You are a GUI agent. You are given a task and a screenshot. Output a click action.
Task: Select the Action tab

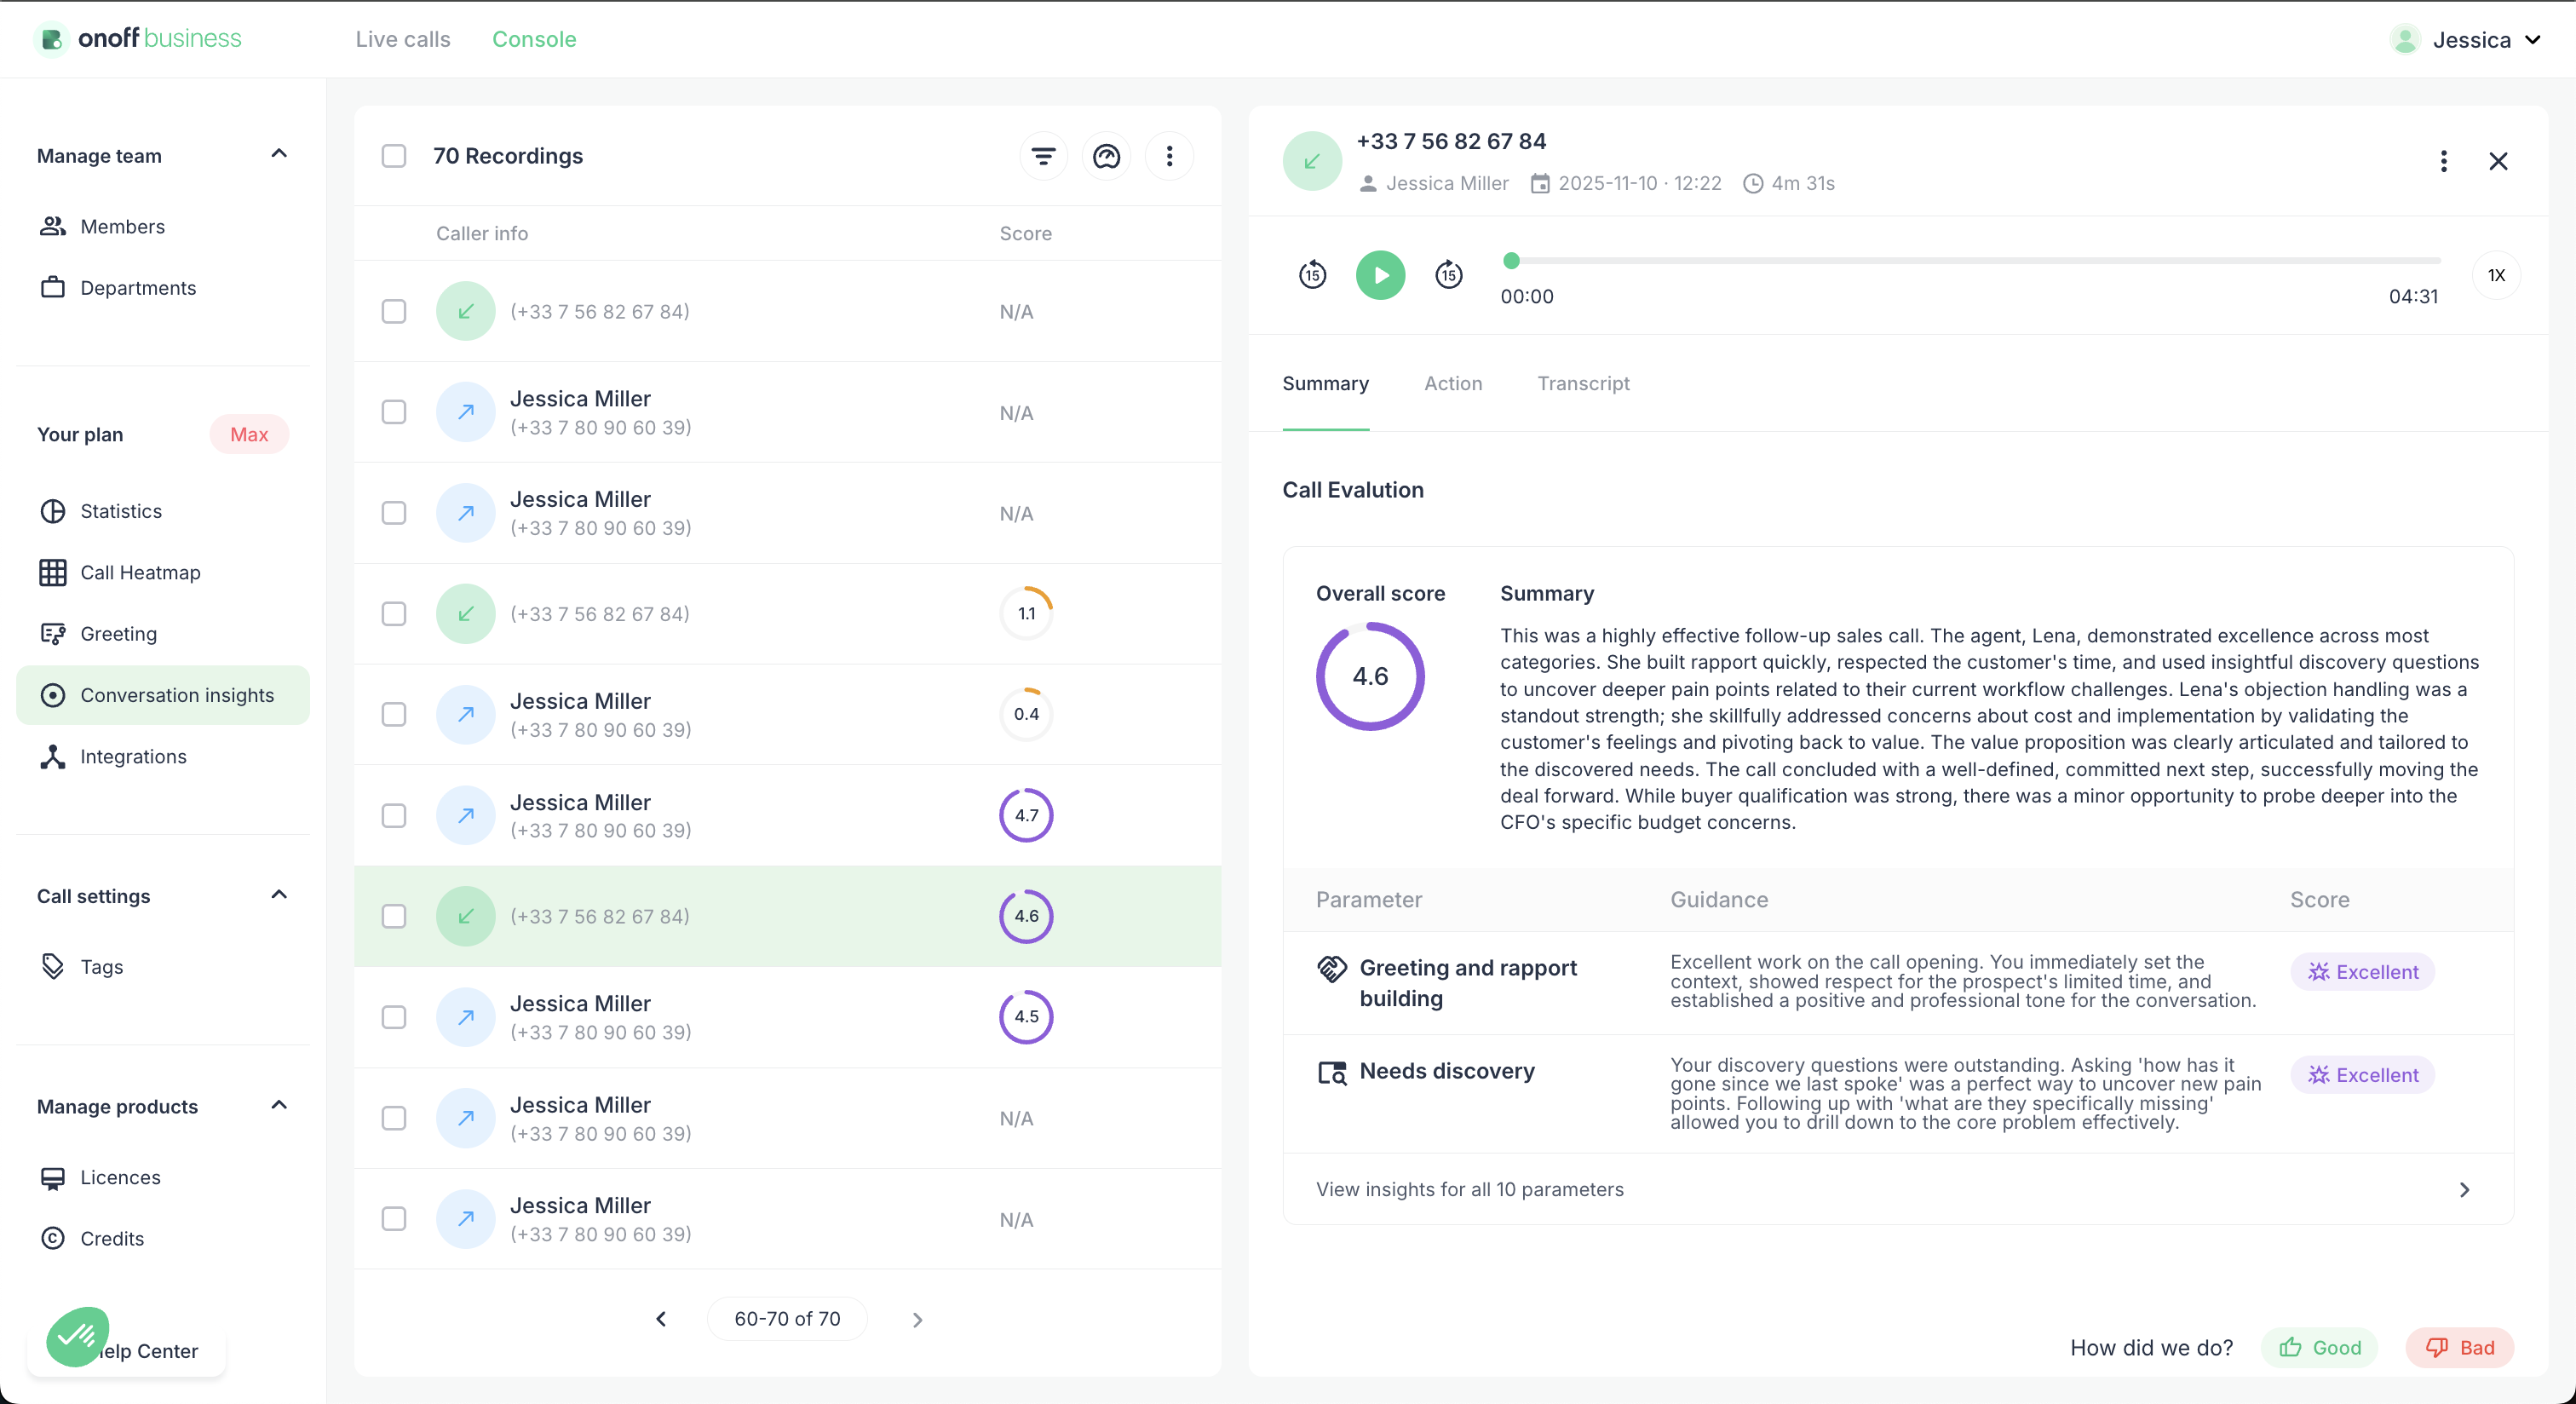pyautogui.click(x=1453, y=384)
